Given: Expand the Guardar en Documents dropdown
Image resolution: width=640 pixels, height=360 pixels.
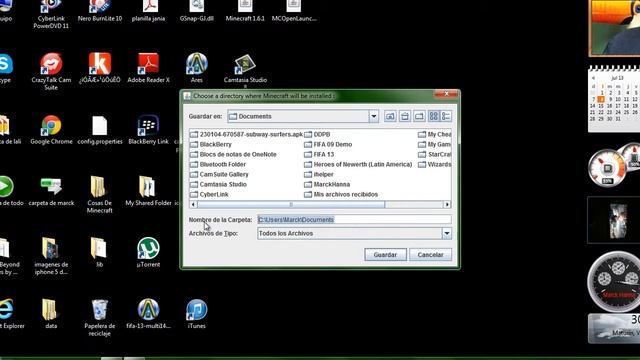Looking at the screenshot, I should pos(373,116).
